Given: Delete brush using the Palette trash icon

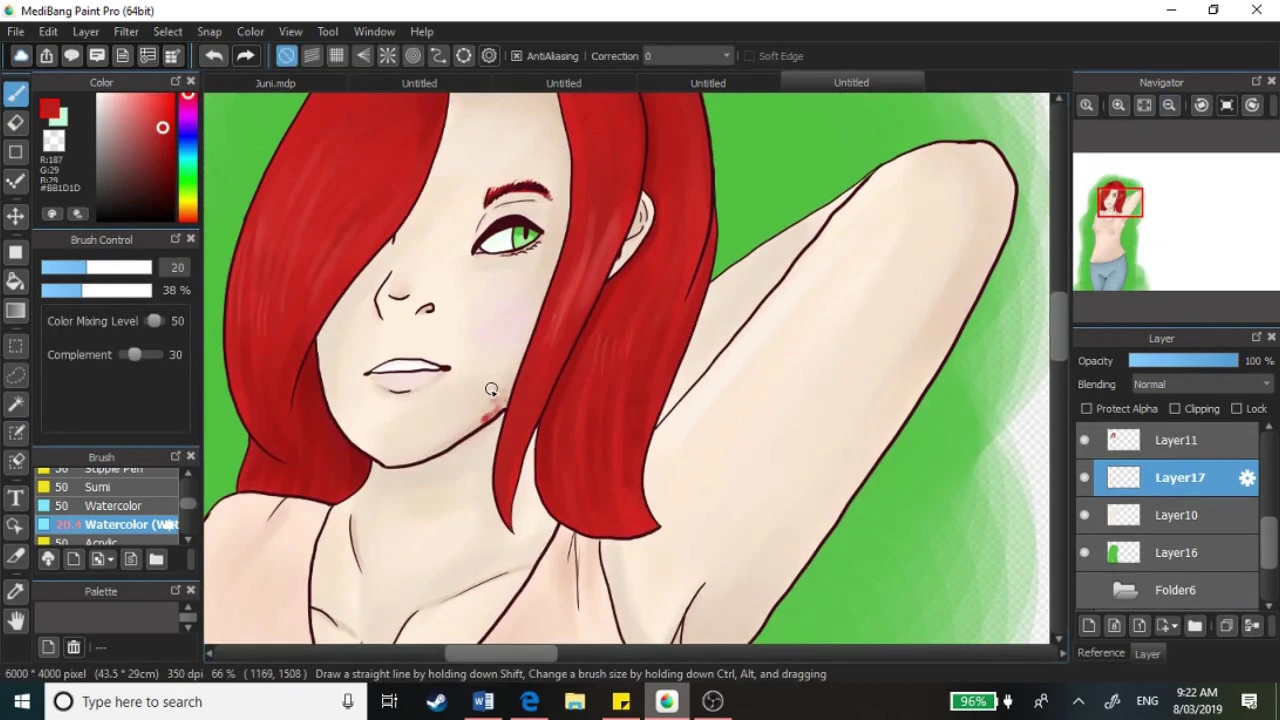Looking at the screenshot, I should pos(73,647).
